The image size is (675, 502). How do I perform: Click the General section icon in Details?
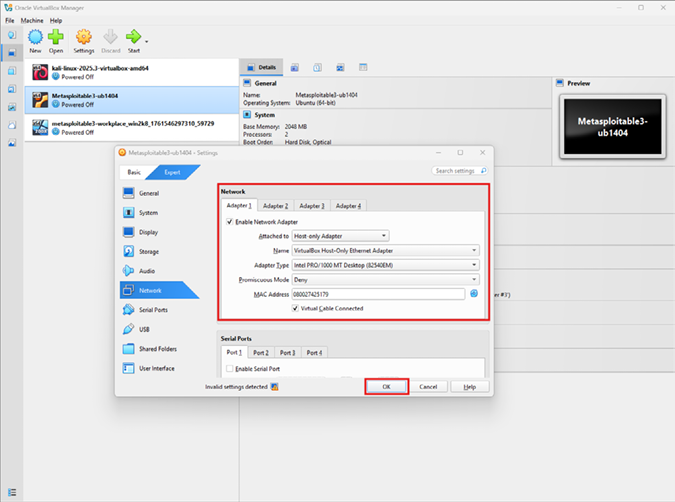click(x=247, y=83)
